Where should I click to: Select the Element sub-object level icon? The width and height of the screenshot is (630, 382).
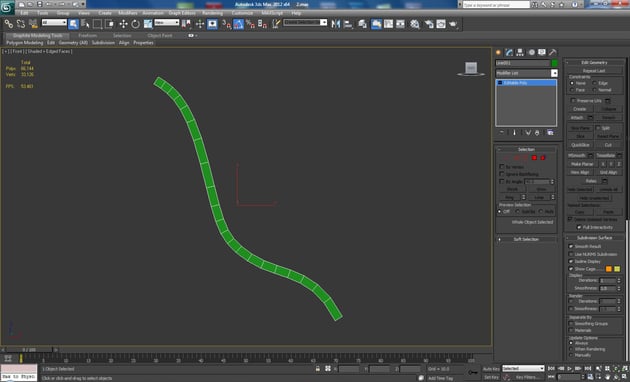click(543, 158)
